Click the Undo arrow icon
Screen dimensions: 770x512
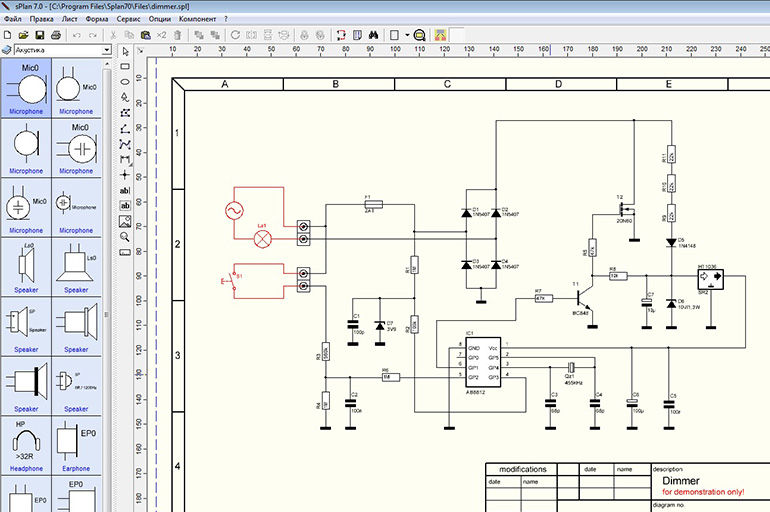point(77,35)
